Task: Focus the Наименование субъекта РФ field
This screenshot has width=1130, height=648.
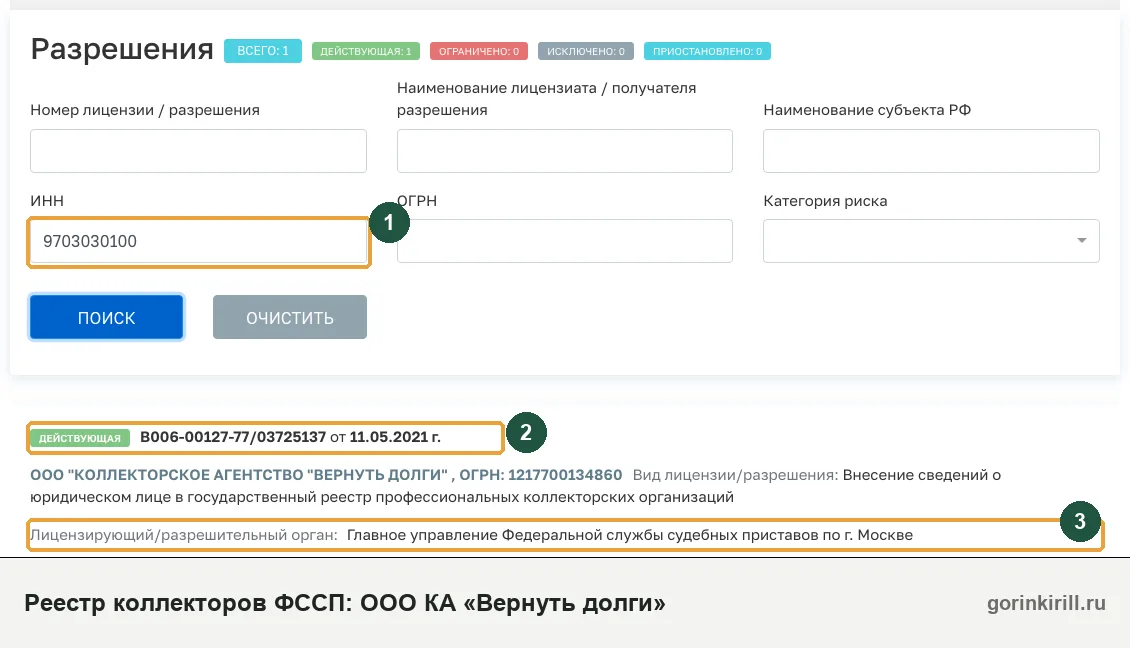Action: click(931, 151)
